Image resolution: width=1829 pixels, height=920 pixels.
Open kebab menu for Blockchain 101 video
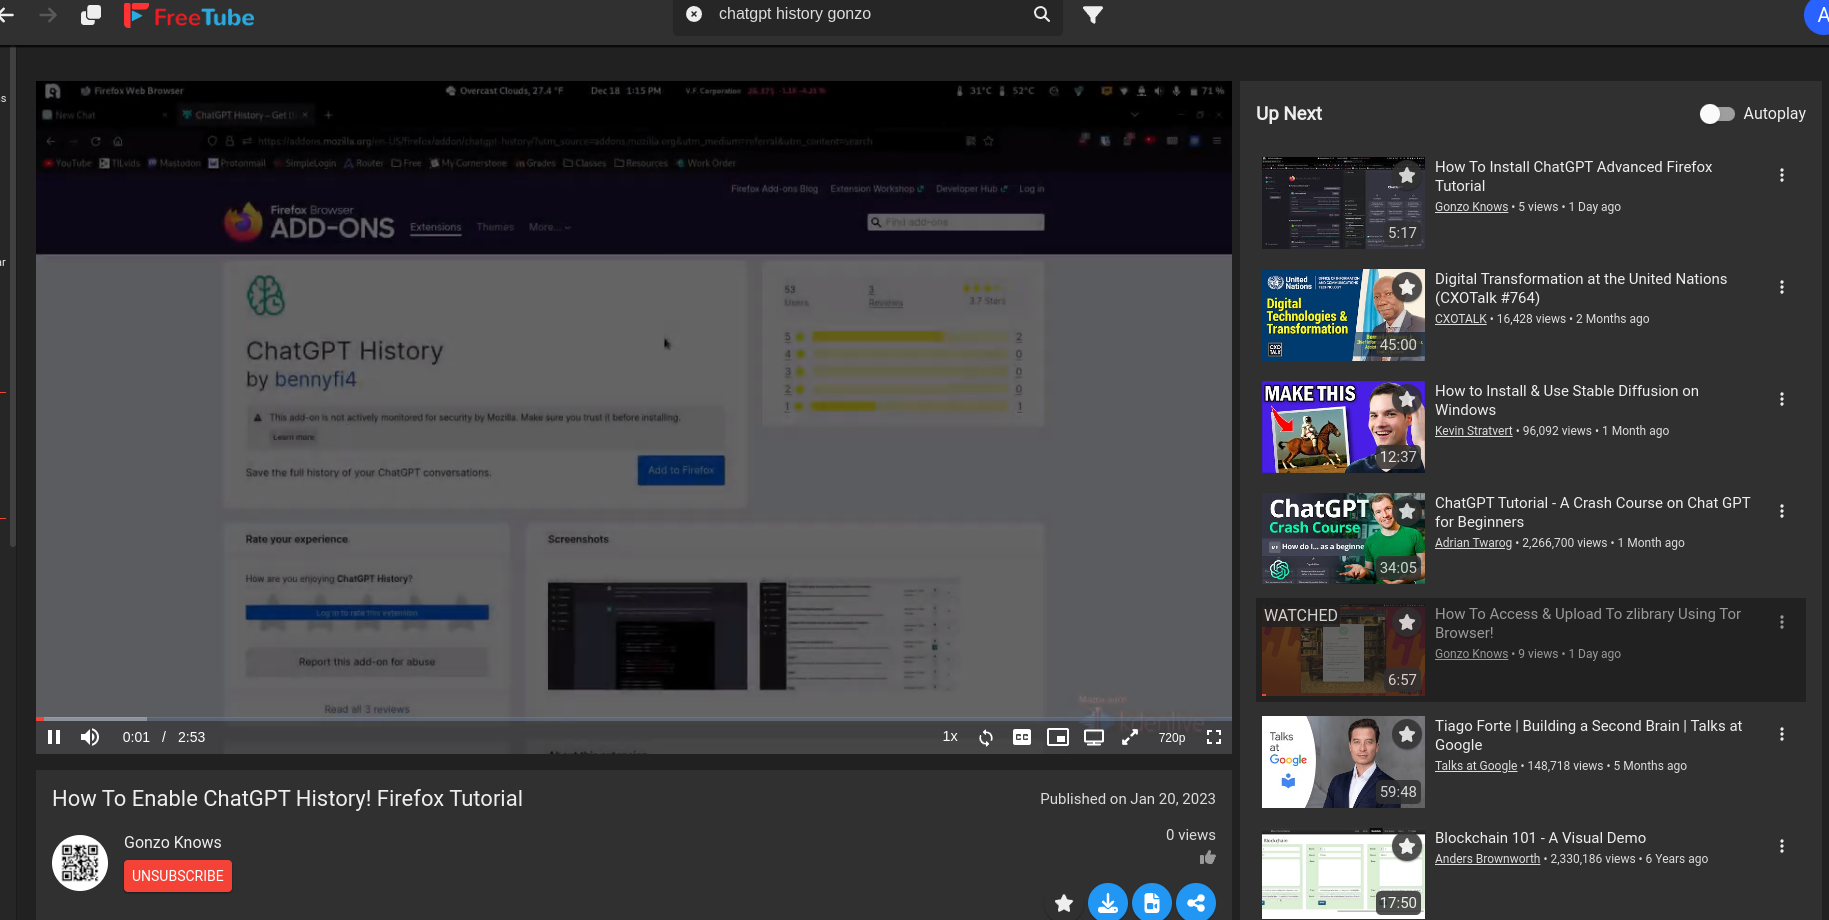tap(1782, 845)
